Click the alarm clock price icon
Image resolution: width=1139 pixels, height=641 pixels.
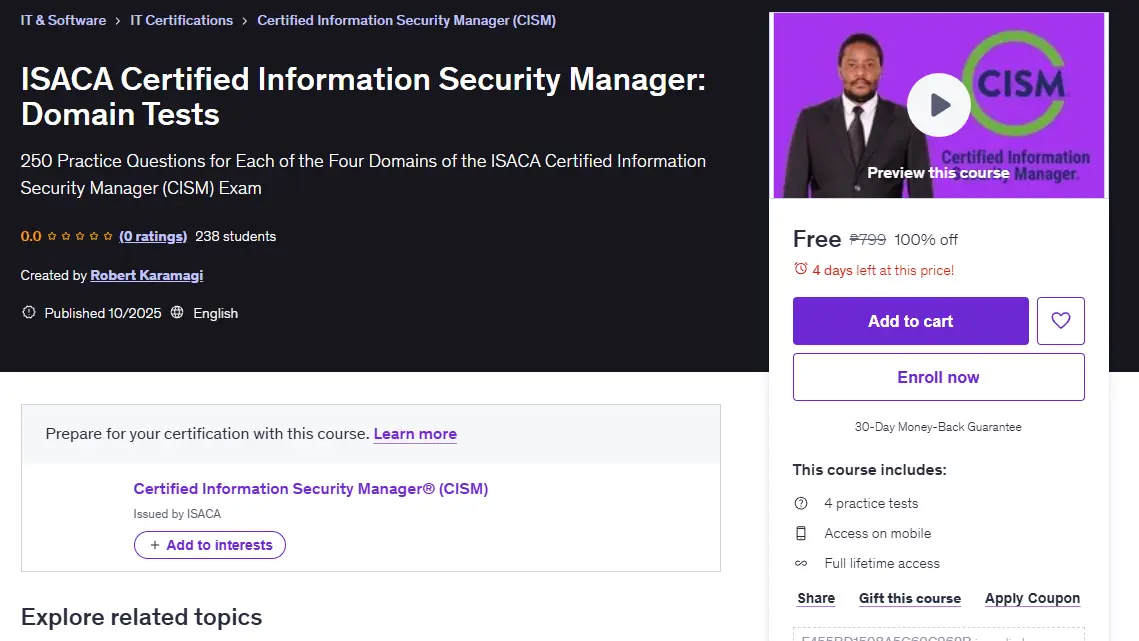tap(800, 269)
